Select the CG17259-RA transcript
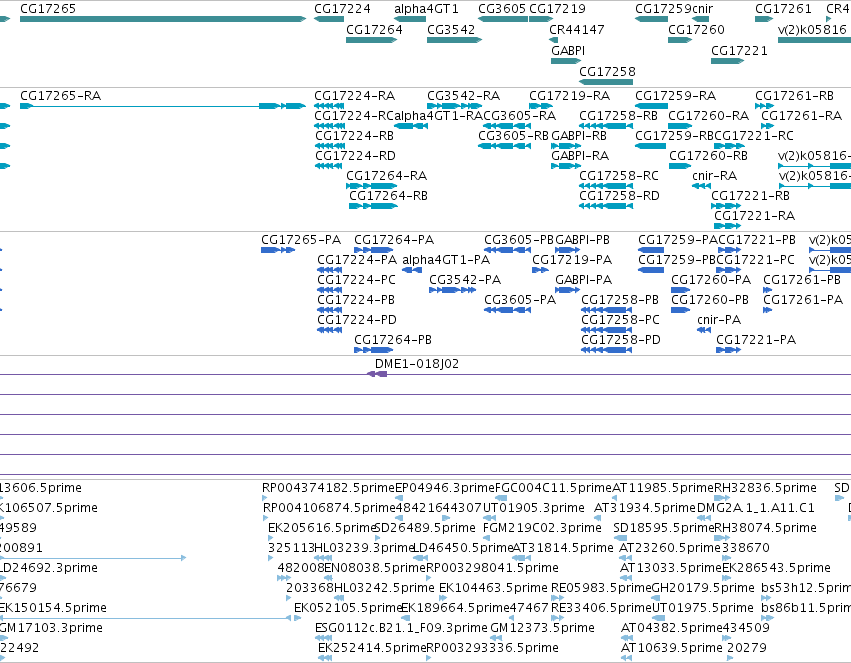The width and height of the screenshot is (851, 663). (651, 106)
